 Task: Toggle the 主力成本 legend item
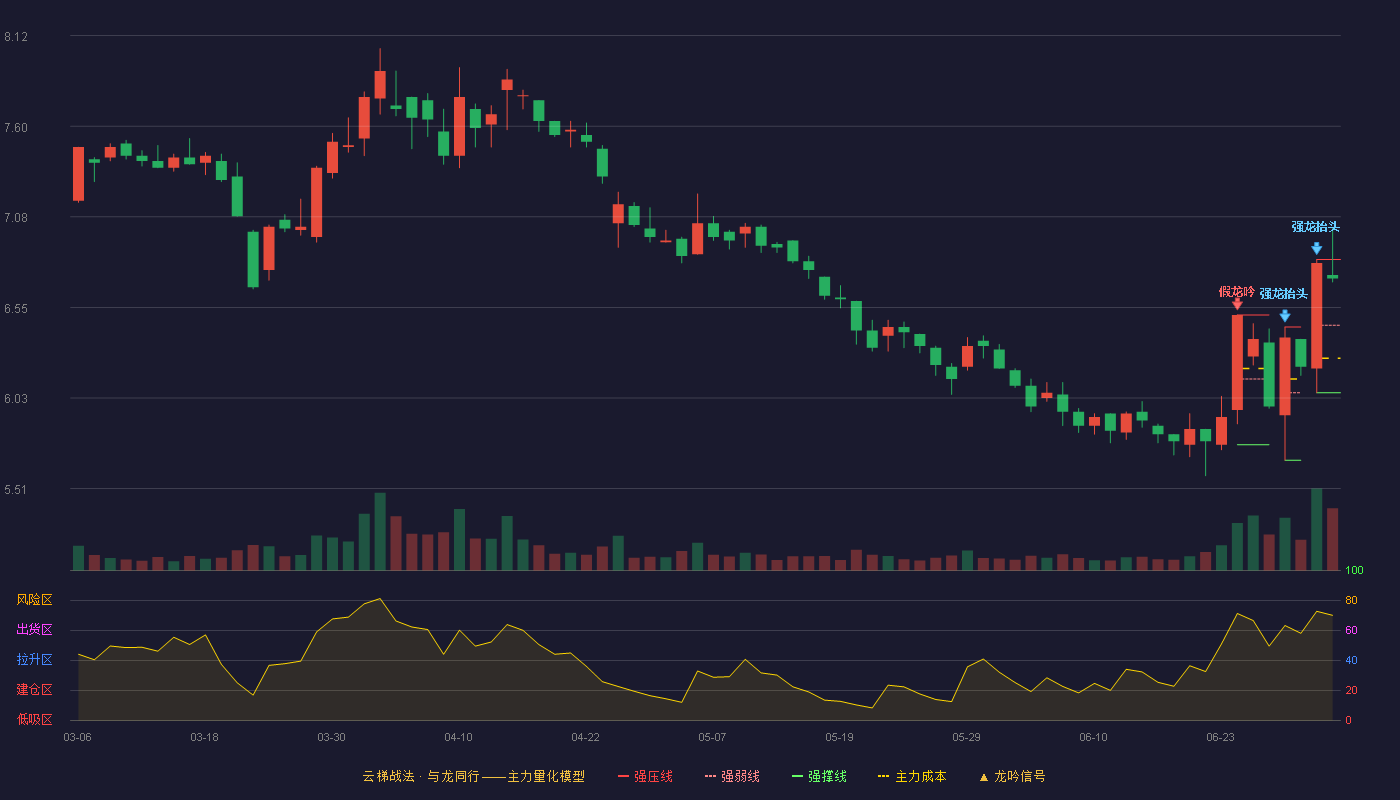pos(911,776)
